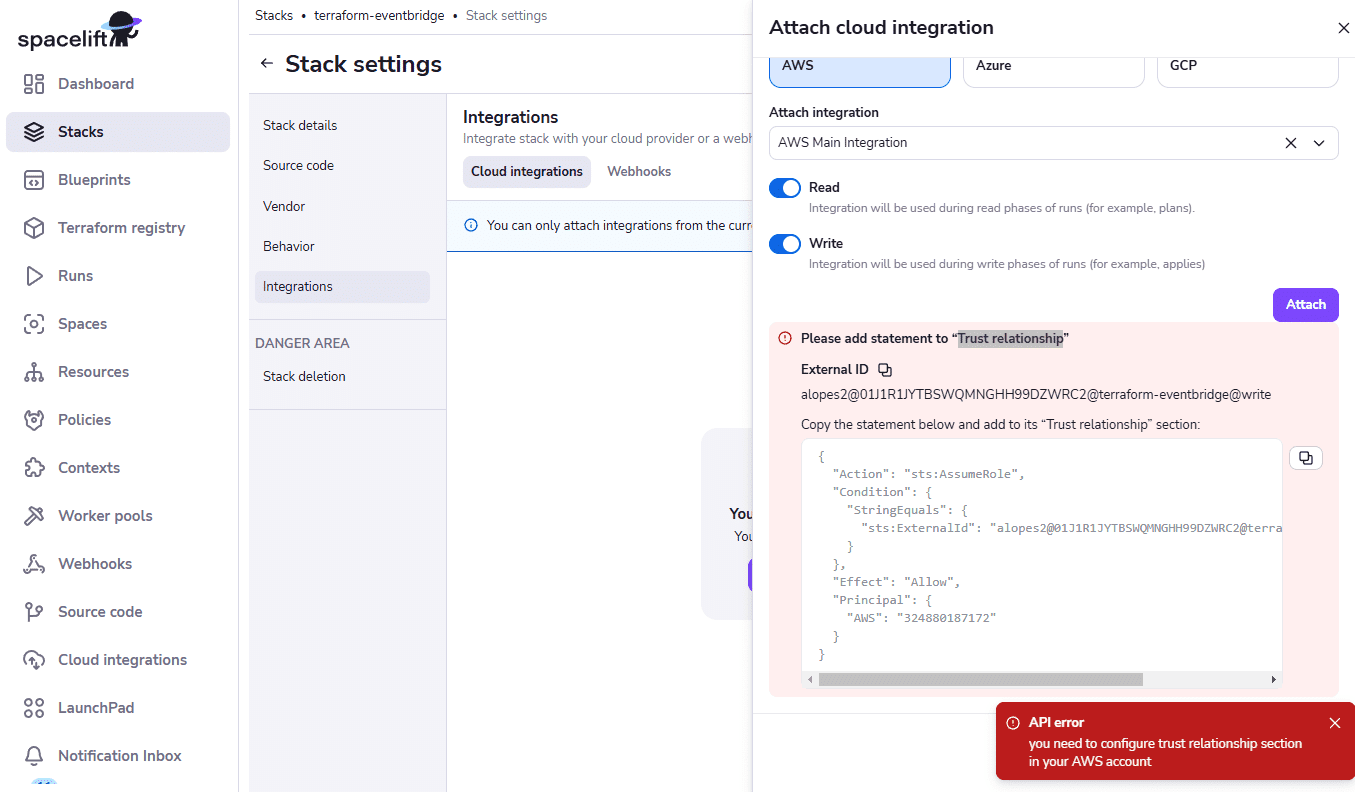The image size is (1355, 792).
Task: Clear the selected AWS Main Integration
Action: pos(1291,143)
